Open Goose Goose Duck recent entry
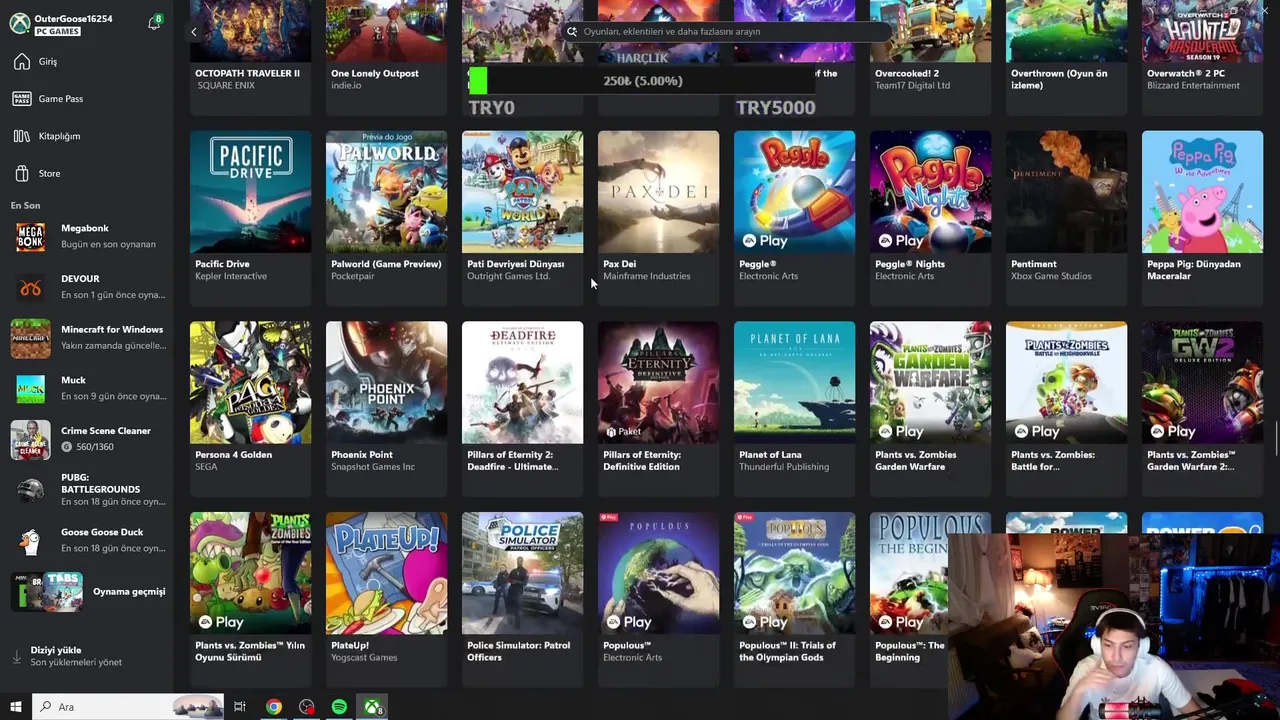The height and width of the screenshot is (720, 1280). [87, 541]
